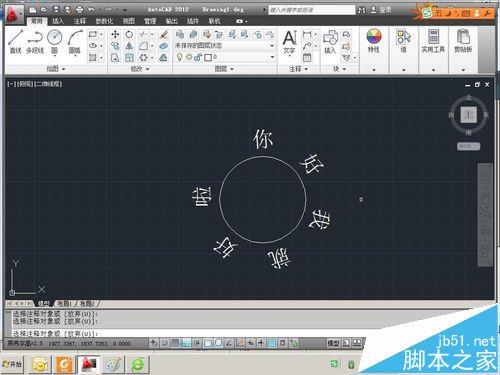
Task: Click the Copy objects tool icon
Action: pos(115,46)
